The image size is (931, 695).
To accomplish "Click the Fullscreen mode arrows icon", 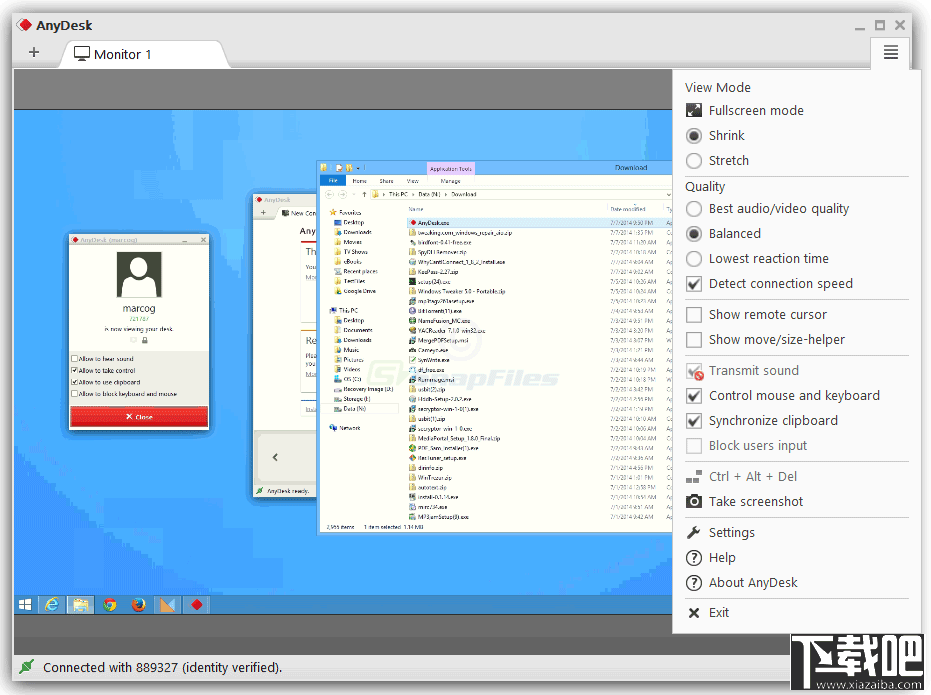I will click(x=694, y=110).
